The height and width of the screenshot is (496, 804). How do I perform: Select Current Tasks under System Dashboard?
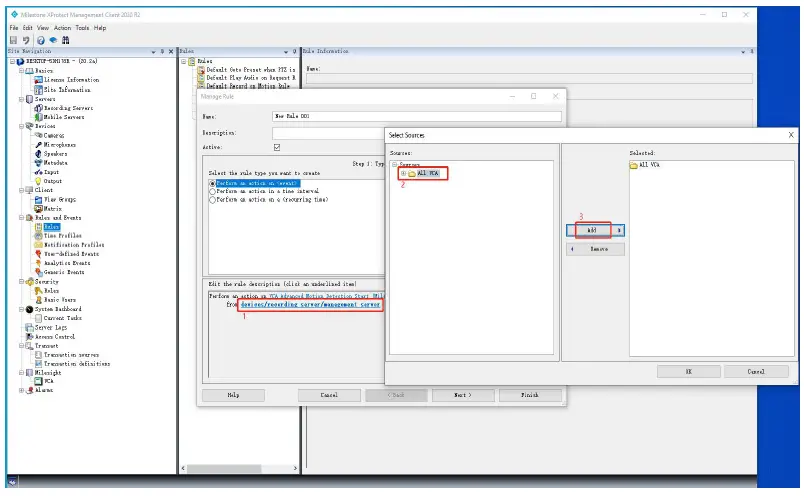pyautogui.click(x=63, y=318)
